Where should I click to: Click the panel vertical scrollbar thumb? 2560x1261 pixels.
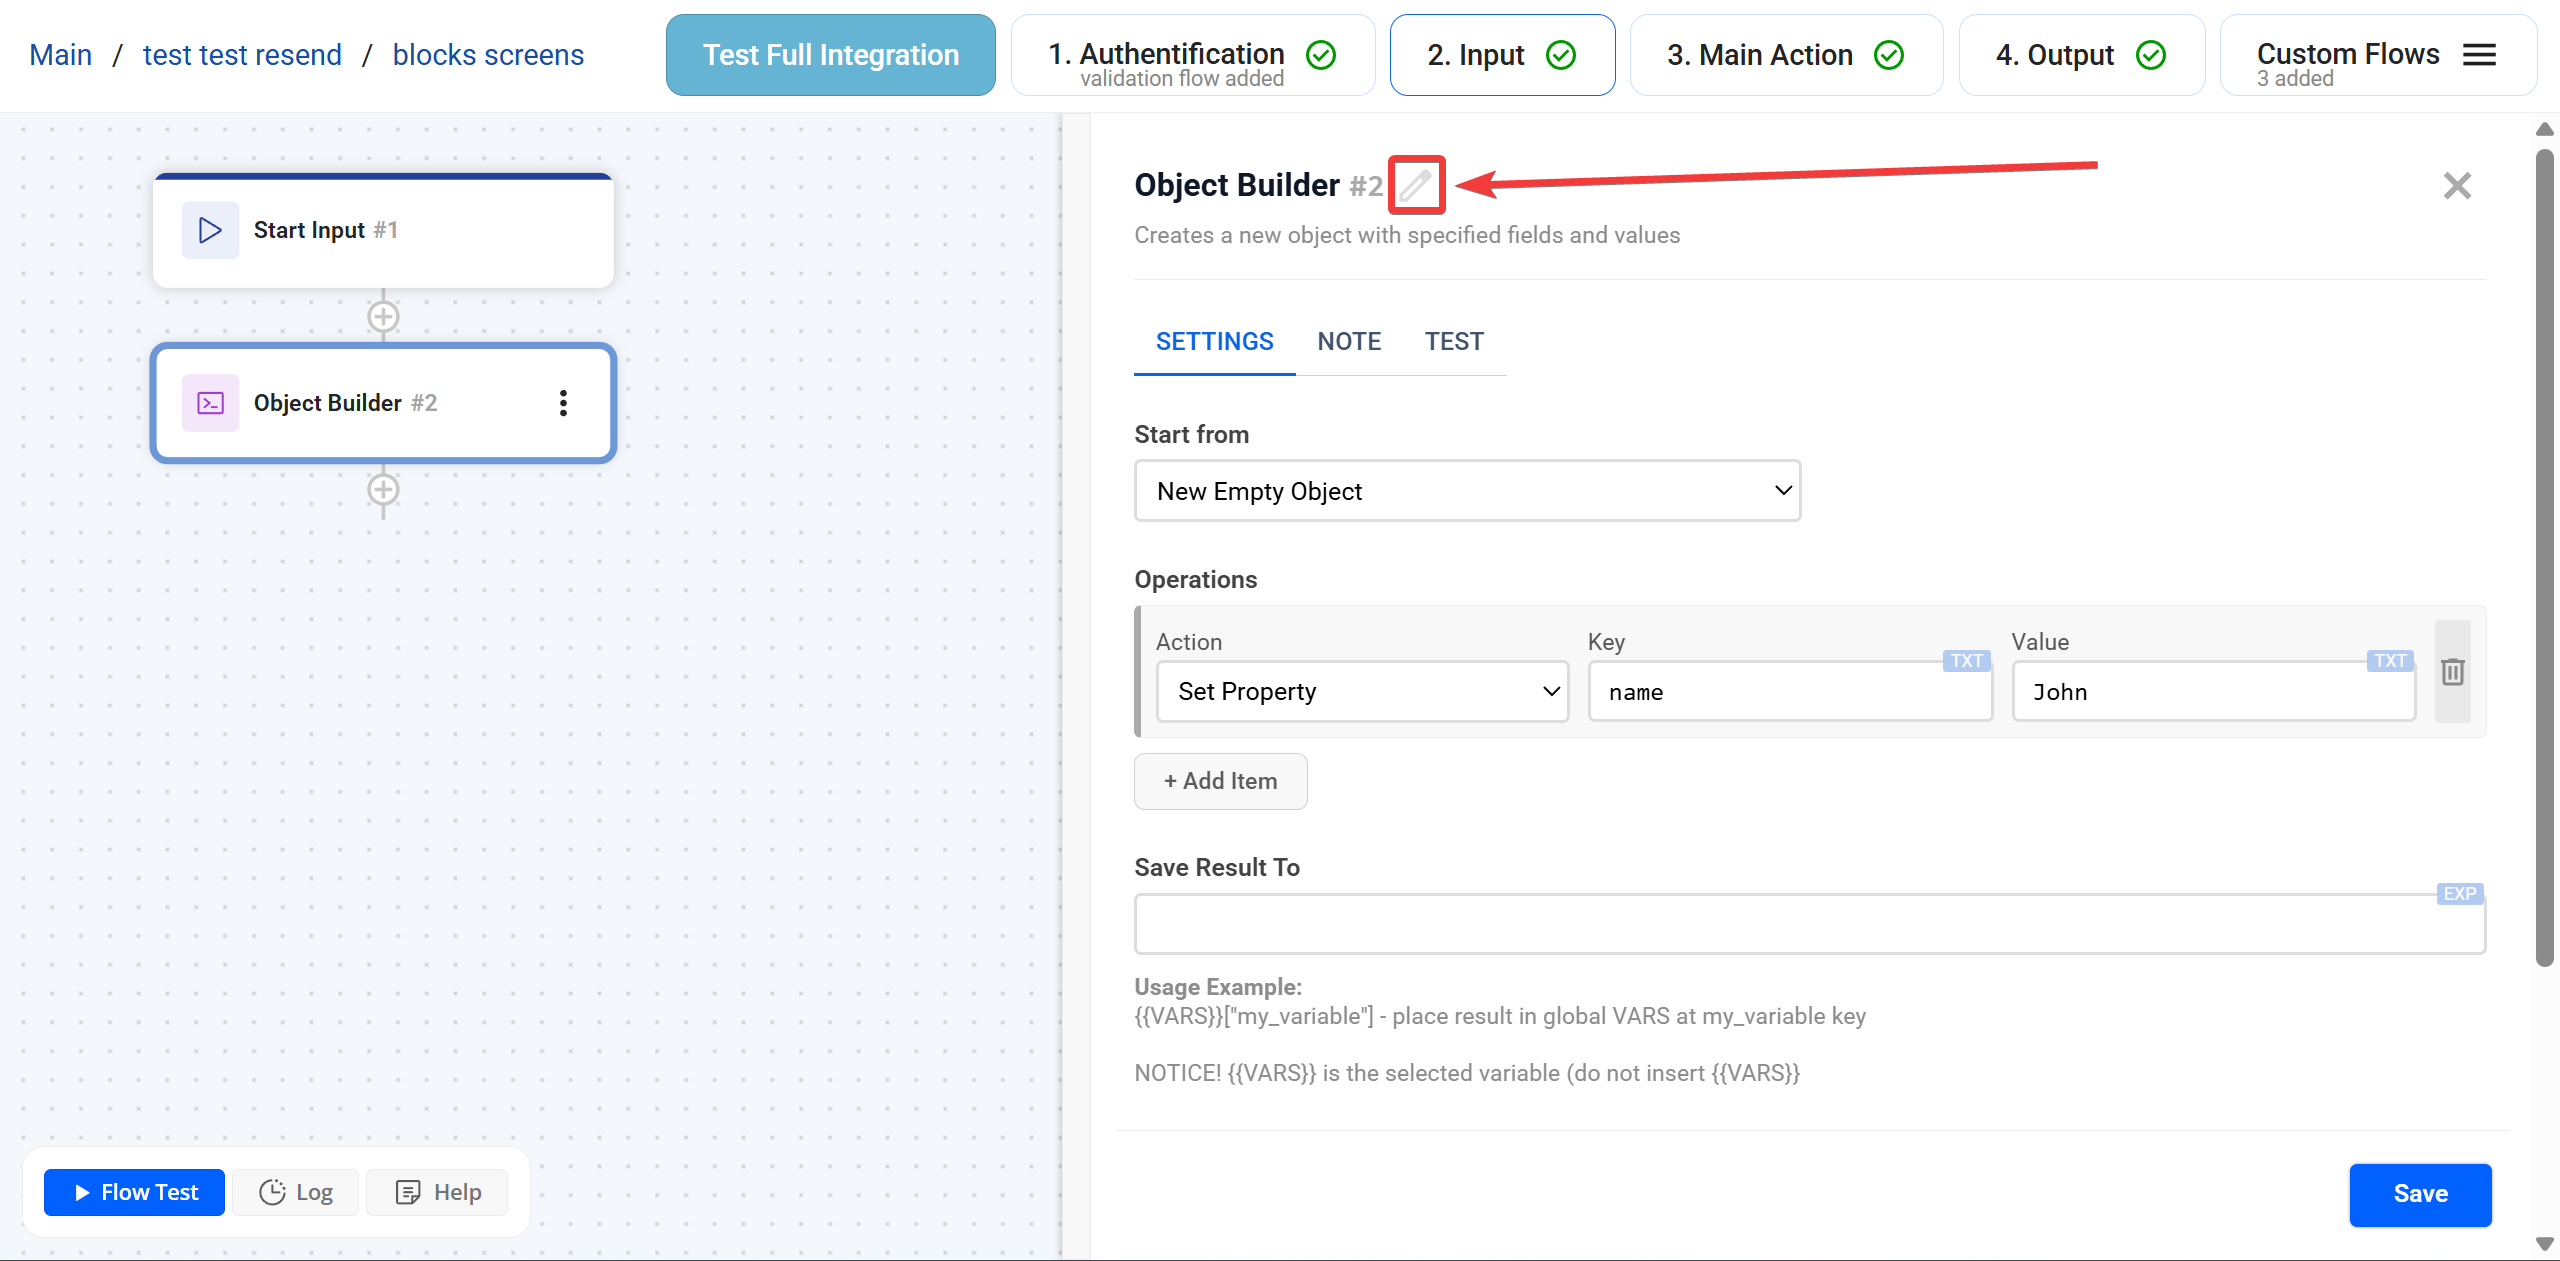[x=2544, y=557]
